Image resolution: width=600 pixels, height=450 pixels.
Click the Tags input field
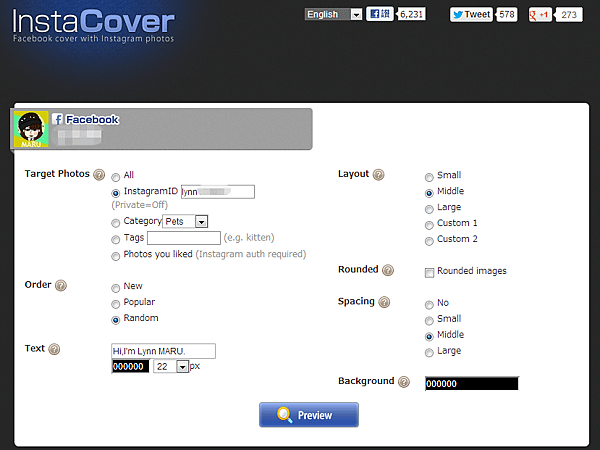tap(184, 238)
